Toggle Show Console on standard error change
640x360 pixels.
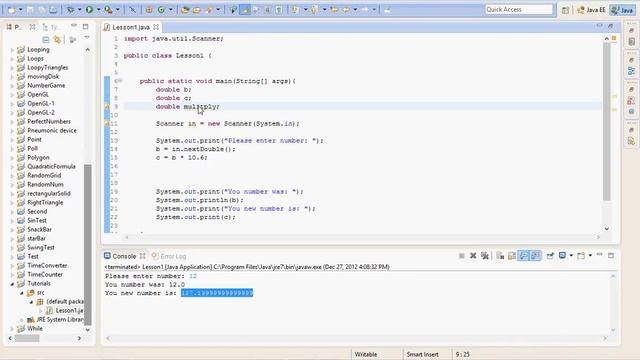535,256
